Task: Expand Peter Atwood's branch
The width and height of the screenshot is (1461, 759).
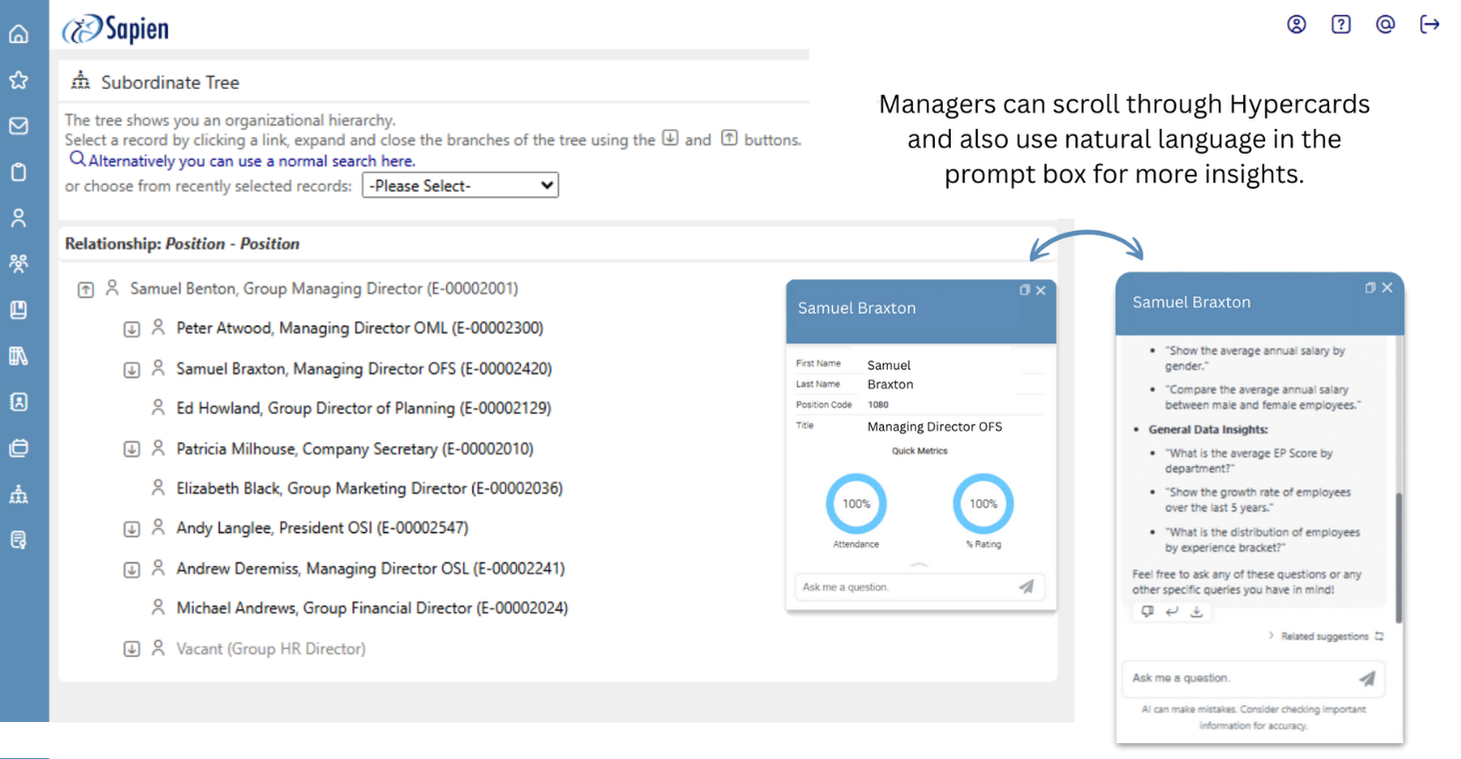Action: 131,329
